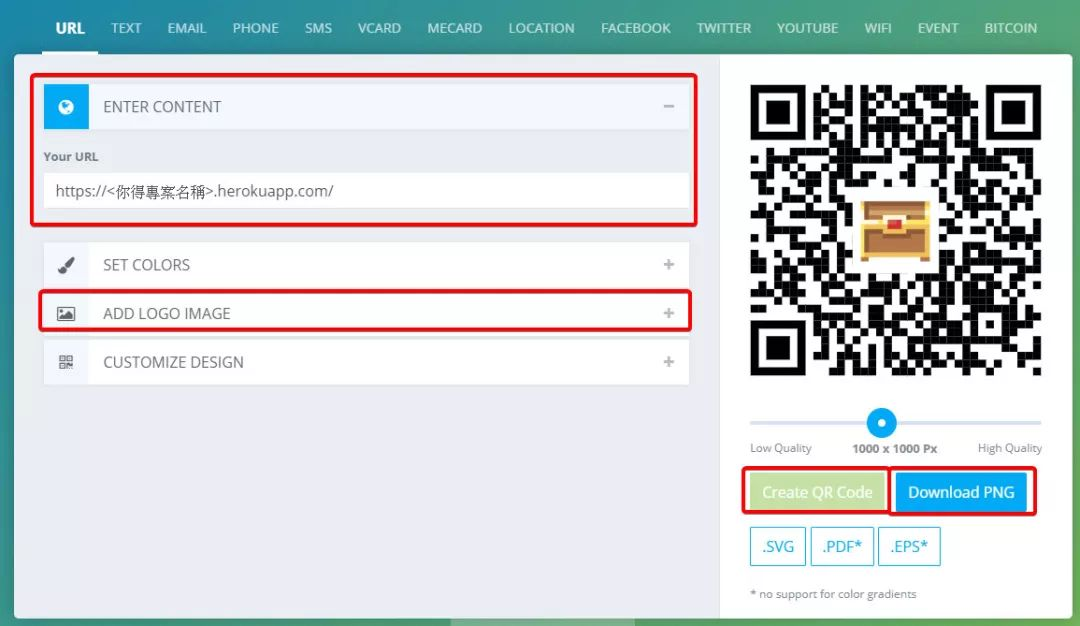Click the slider track near High Quality

1012,423
